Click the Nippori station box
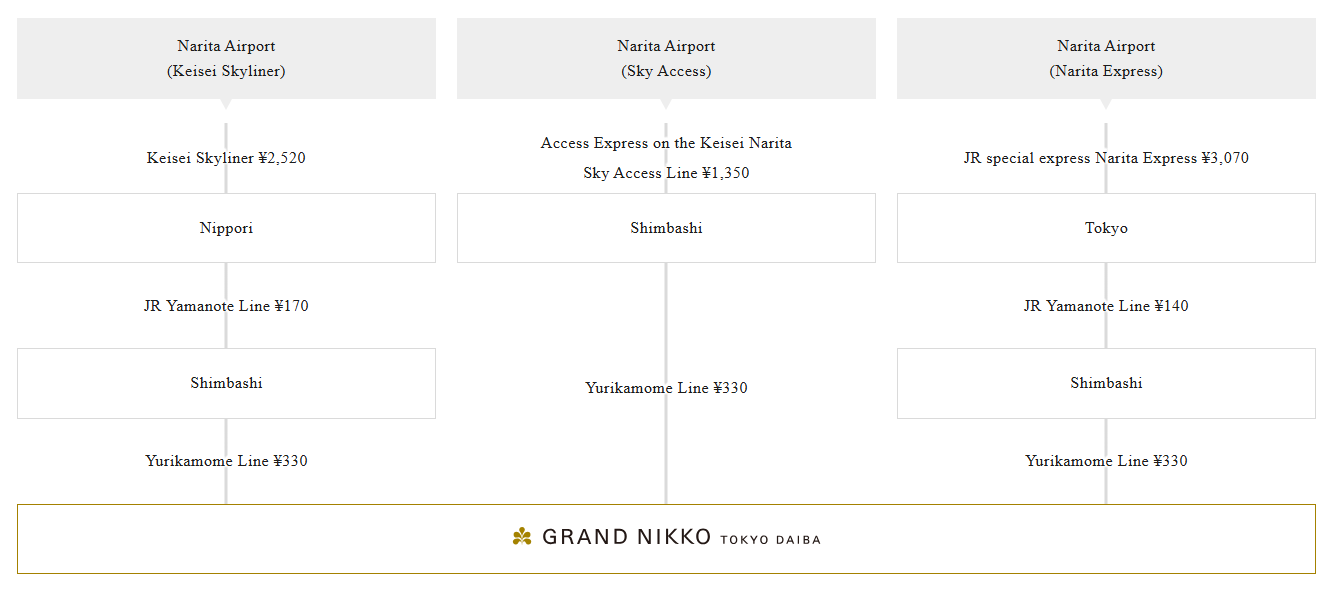The height and width of the screenshot is (594, 1340). coord(226,228)
